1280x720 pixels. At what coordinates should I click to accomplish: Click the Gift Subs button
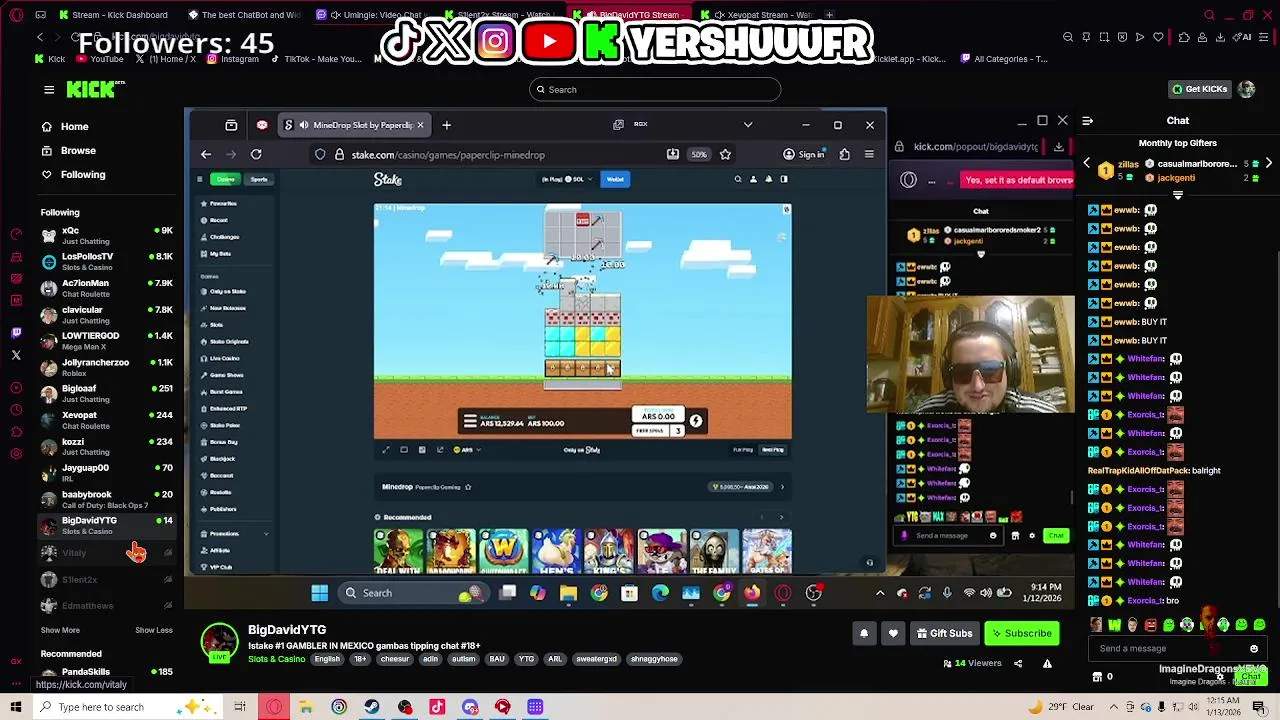click(945, 633)
